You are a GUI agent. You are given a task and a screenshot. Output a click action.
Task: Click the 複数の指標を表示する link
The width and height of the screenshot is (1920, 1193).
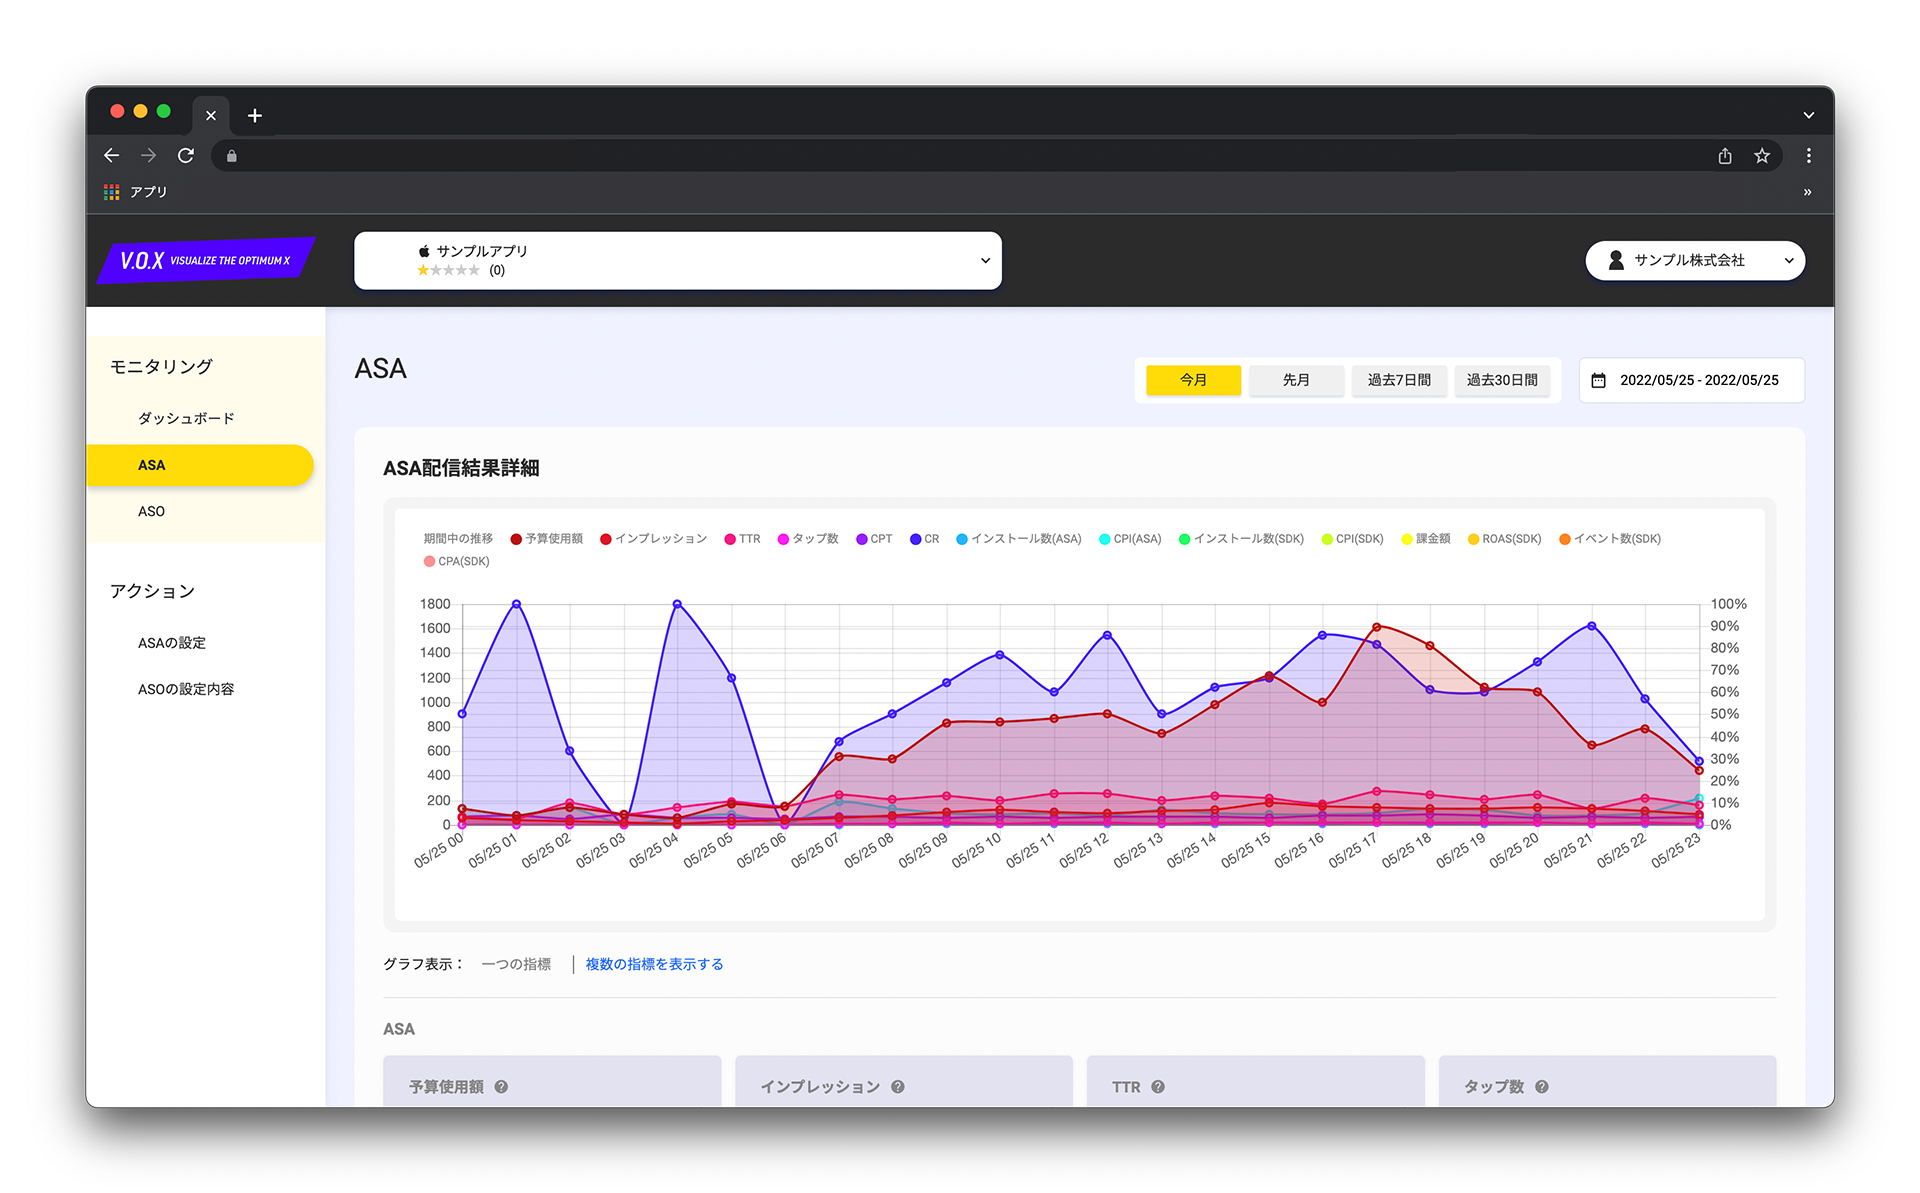click(x=654, y=964)
